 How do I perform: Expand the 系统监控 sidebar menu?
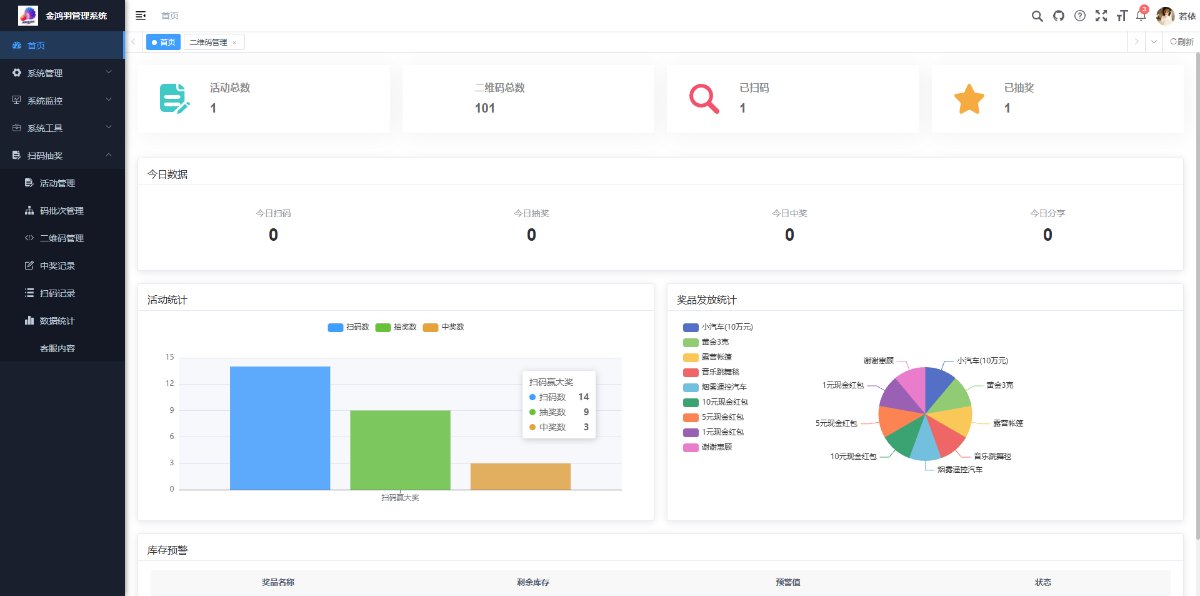point(62,101)
